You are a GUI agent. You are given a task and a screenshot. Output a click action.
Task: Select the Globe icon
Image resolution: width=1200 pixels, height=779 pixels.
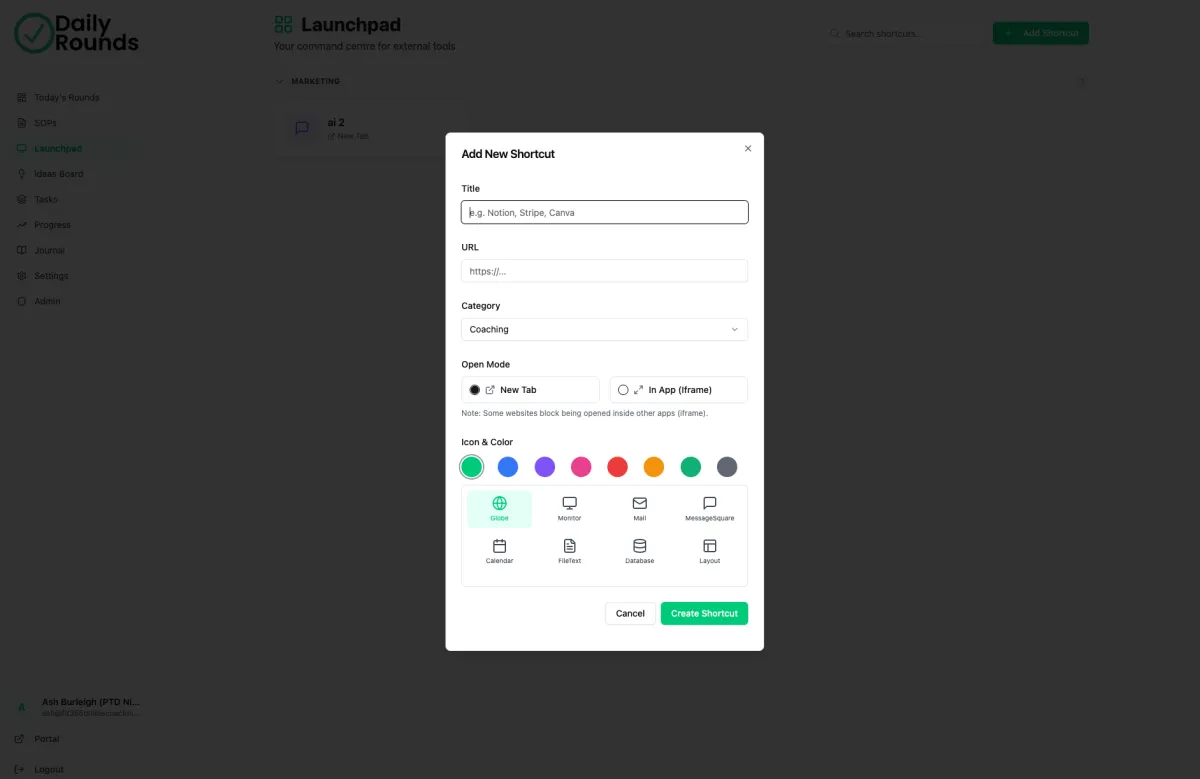(499, 509)
